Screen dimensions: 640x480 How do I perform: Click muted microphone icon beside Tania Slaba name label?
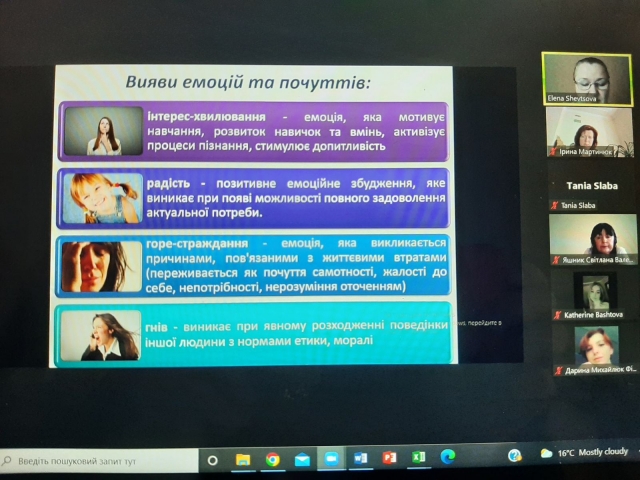554,205
